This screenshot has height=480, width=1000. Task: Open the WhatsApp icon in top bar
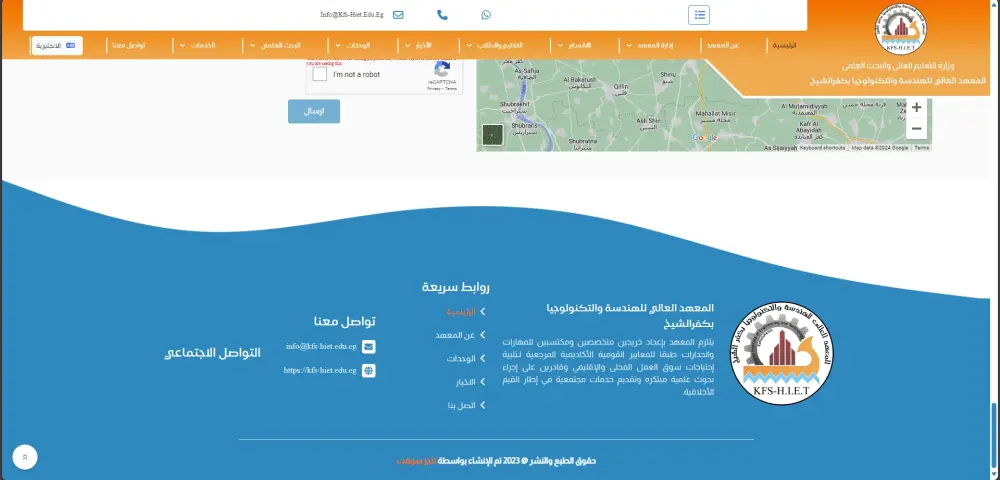coord(486,15)
